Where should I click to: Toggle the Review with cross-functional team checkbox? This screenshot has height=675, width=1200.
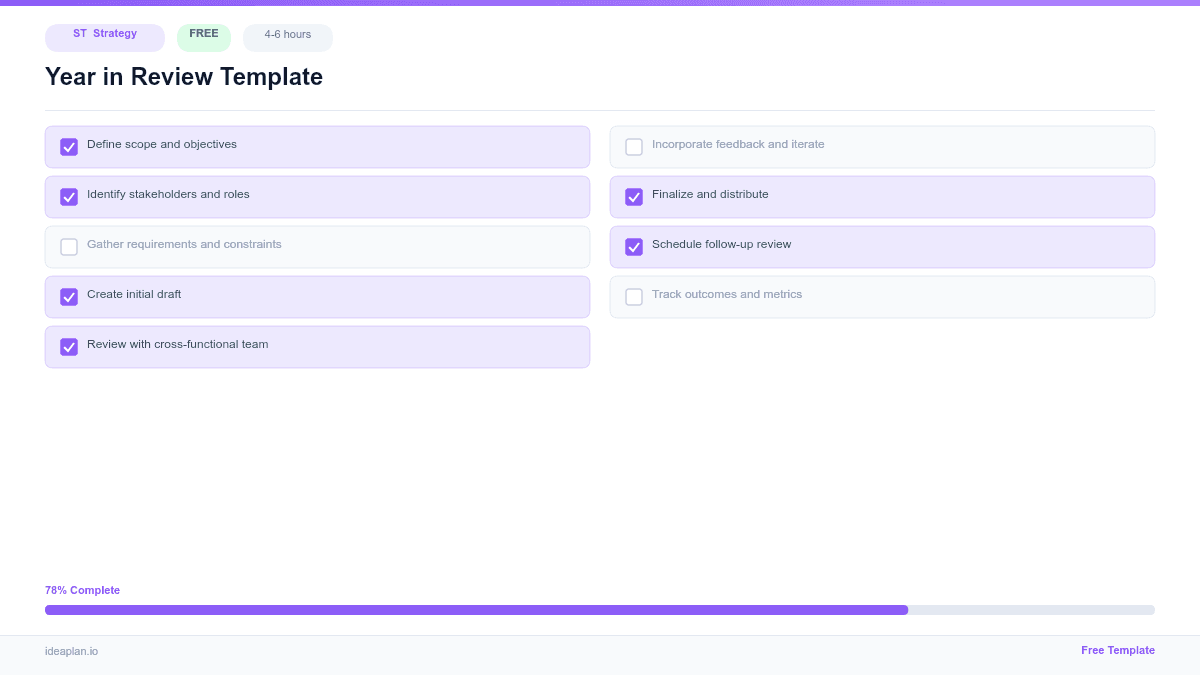pyautogui.click(x=68, y=346)
